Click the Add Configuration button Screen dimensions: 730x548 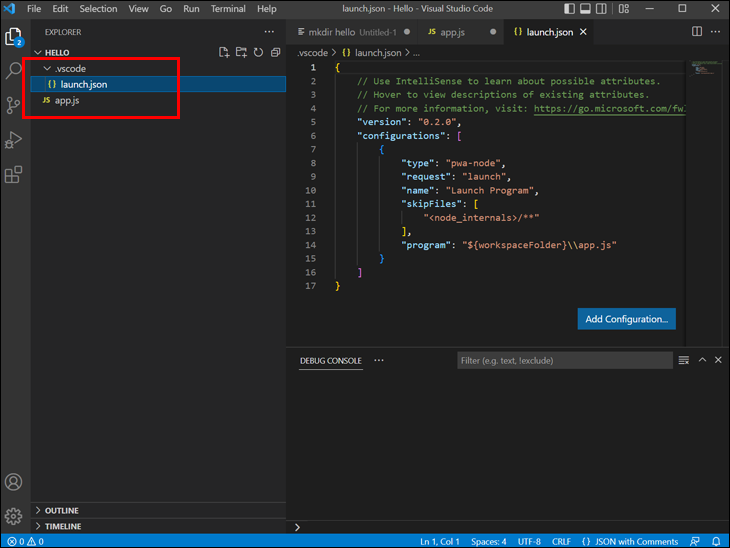[x=626, y=319]
